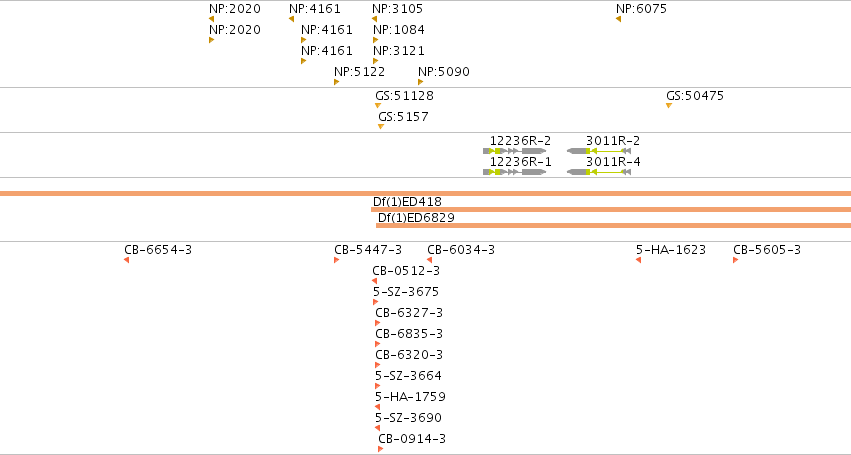Select the NP:3121 insertion marker
851x455 pixels.
coord(376,61)
